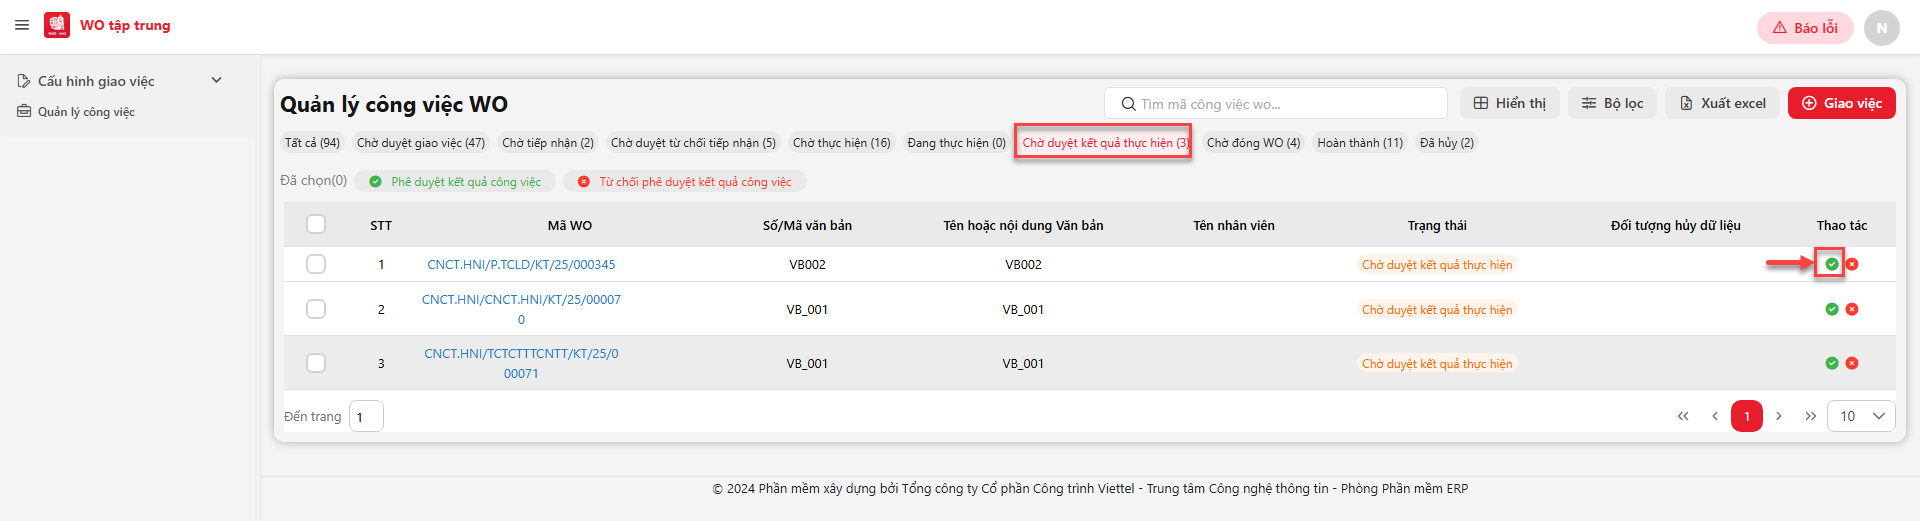Image resolution: width=1920 pixels, height=521 pixels.
Task: Click the Hiển thị button
Action: [x=1509, y=103]
